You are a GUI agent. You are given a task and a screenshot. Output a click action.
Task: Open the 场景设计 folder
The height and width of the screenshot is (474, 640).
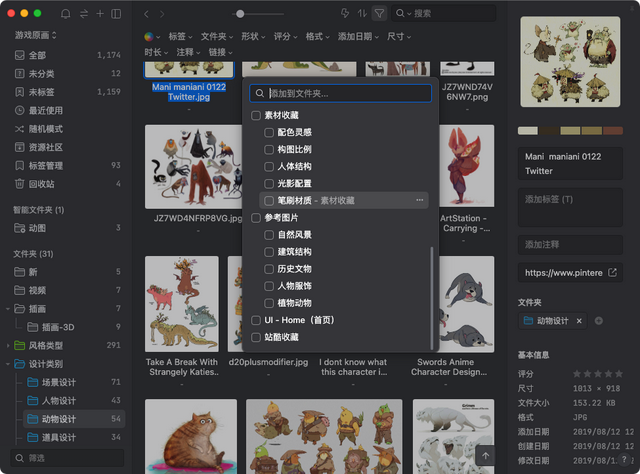(x=73, y=382)
